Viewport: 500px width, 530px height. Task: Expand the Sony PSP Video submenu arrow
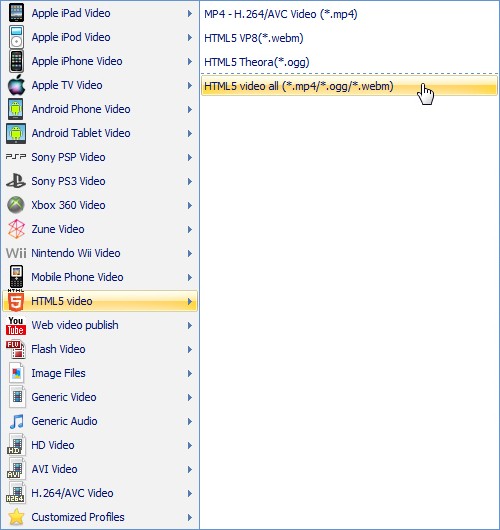(190, 158)
